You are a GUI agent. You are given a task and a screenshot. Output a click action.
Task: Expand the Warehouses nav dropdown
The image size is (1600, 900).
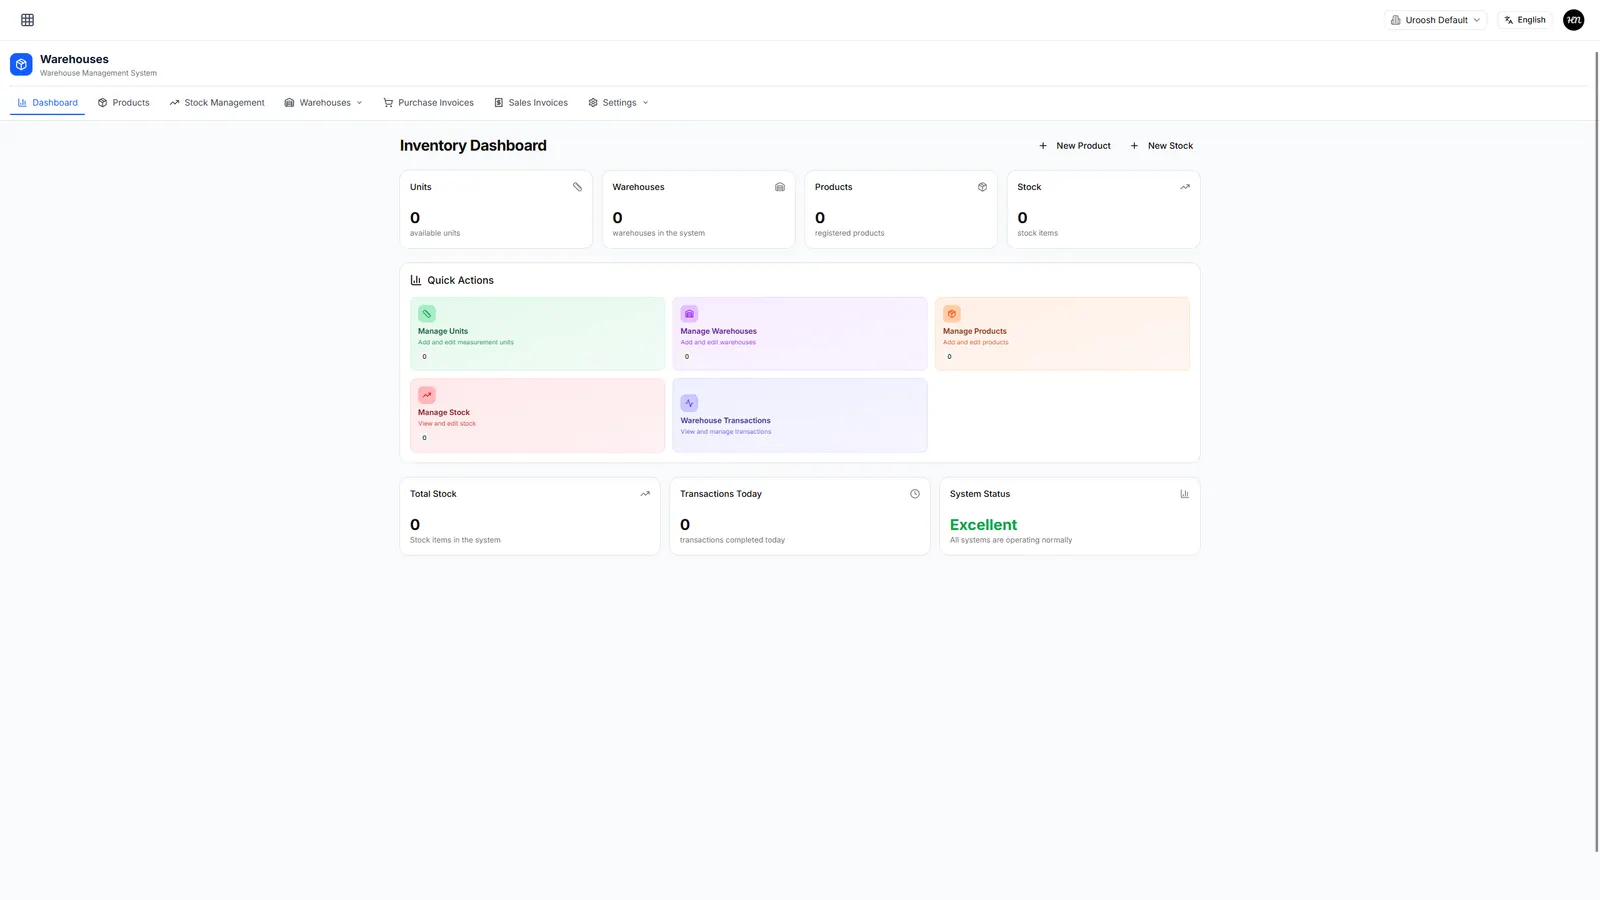(324, 103)
